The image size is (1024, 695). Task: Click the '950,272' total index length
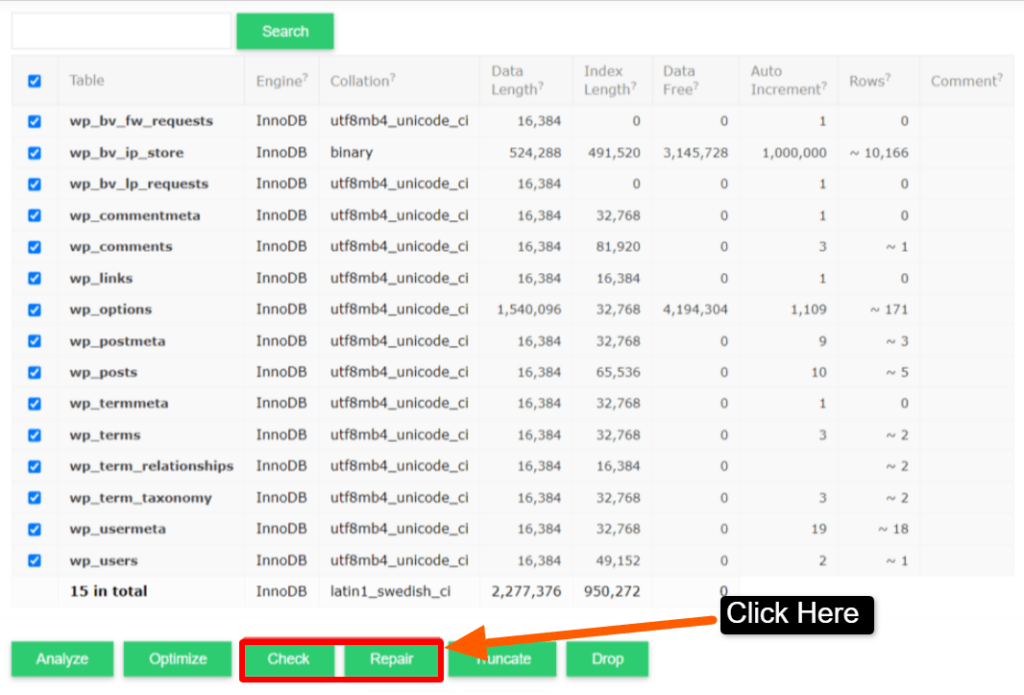(x=612, y=591)
